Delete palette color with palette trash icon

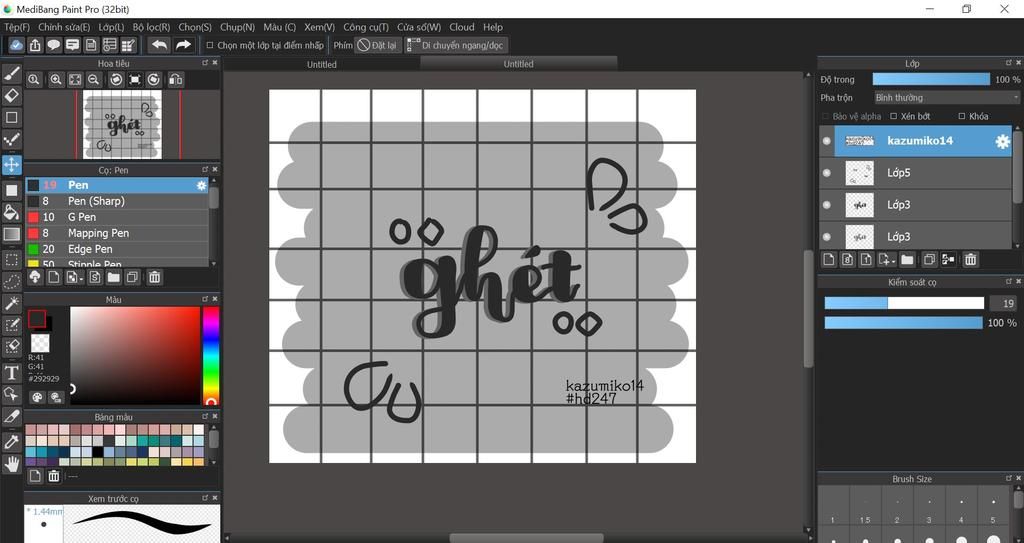[x=54, y=476]
